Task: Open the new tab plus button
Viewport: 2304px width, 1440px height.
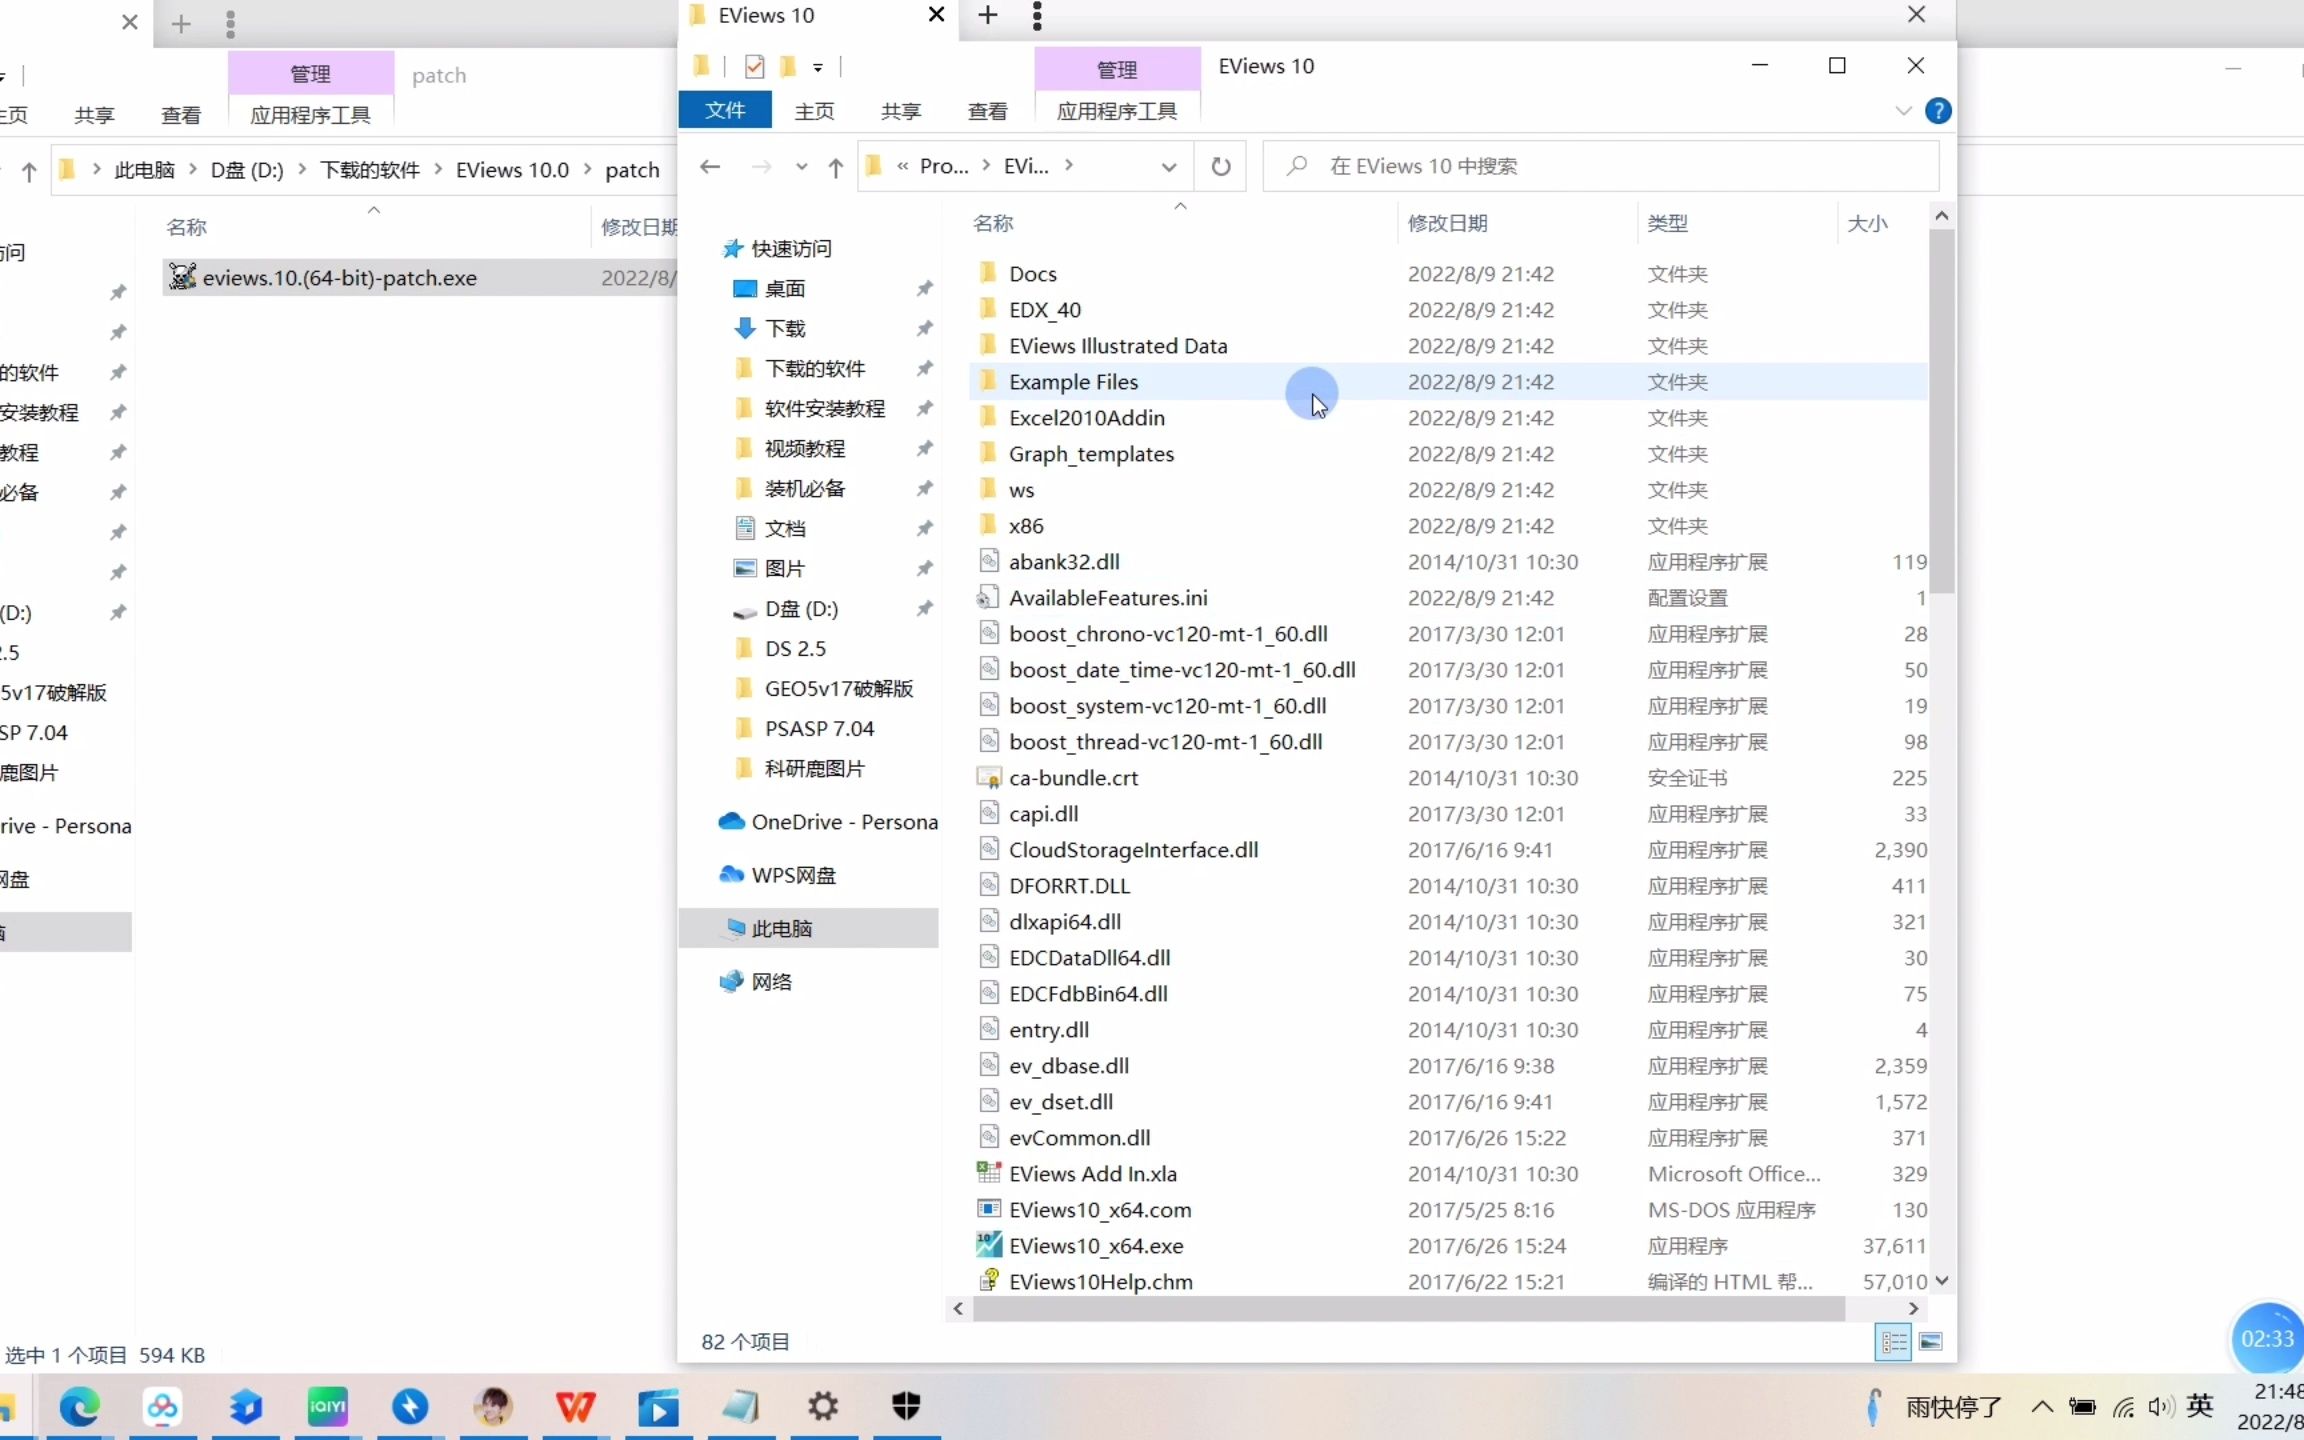Action: pos(988,15)
